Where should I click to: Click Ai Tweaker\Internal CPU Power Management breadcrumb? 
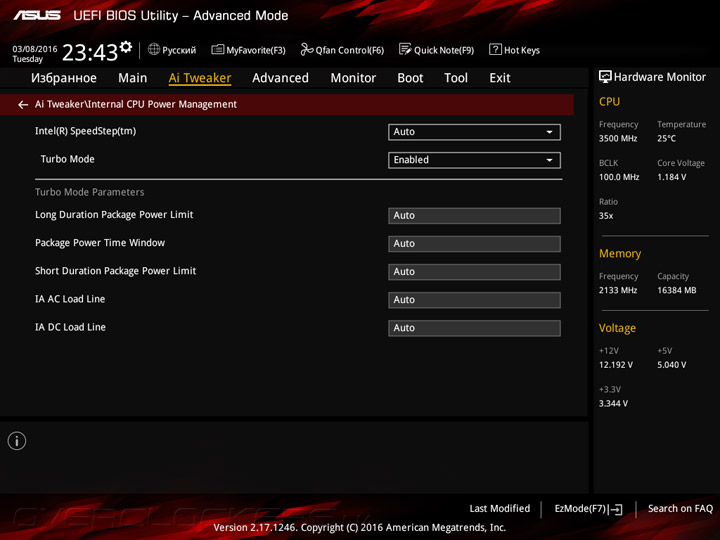136,105
